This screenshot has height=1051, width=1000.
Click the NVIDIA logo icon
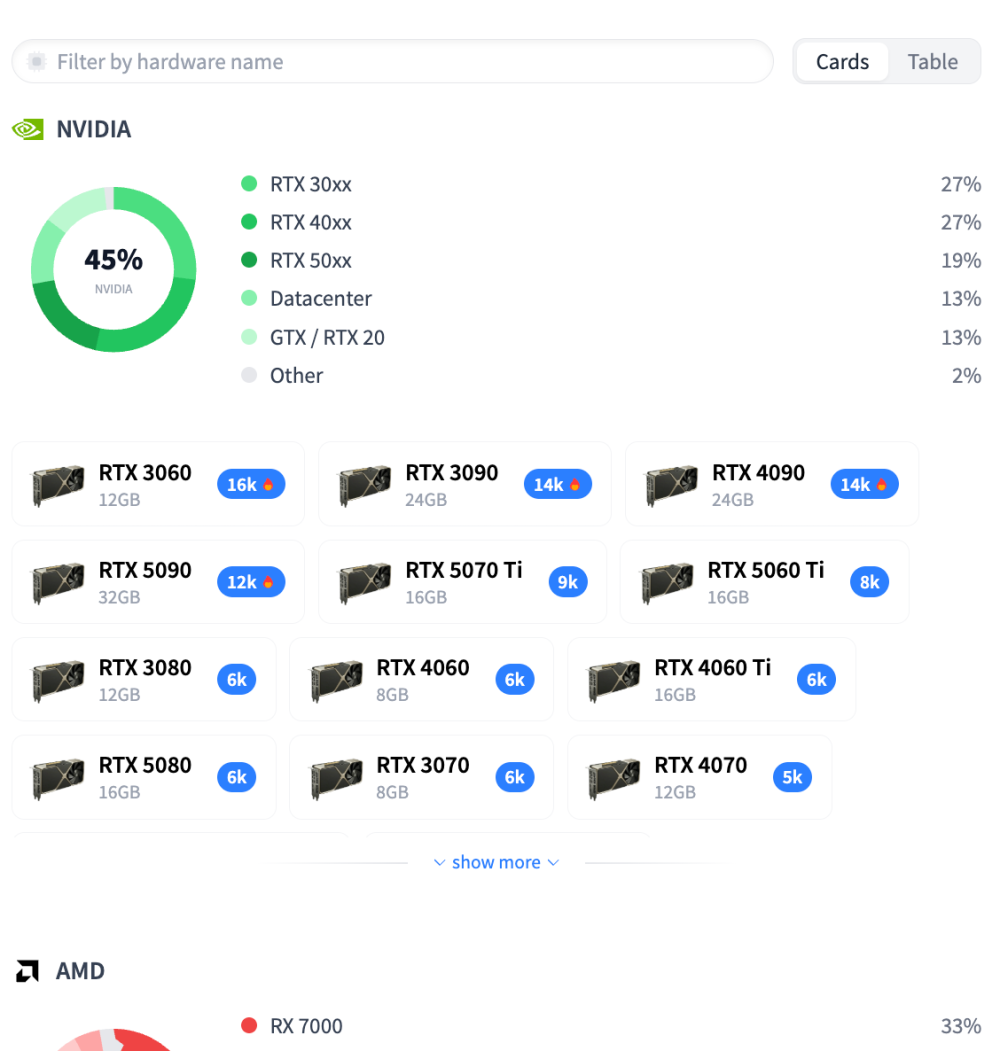pos(27,129)
